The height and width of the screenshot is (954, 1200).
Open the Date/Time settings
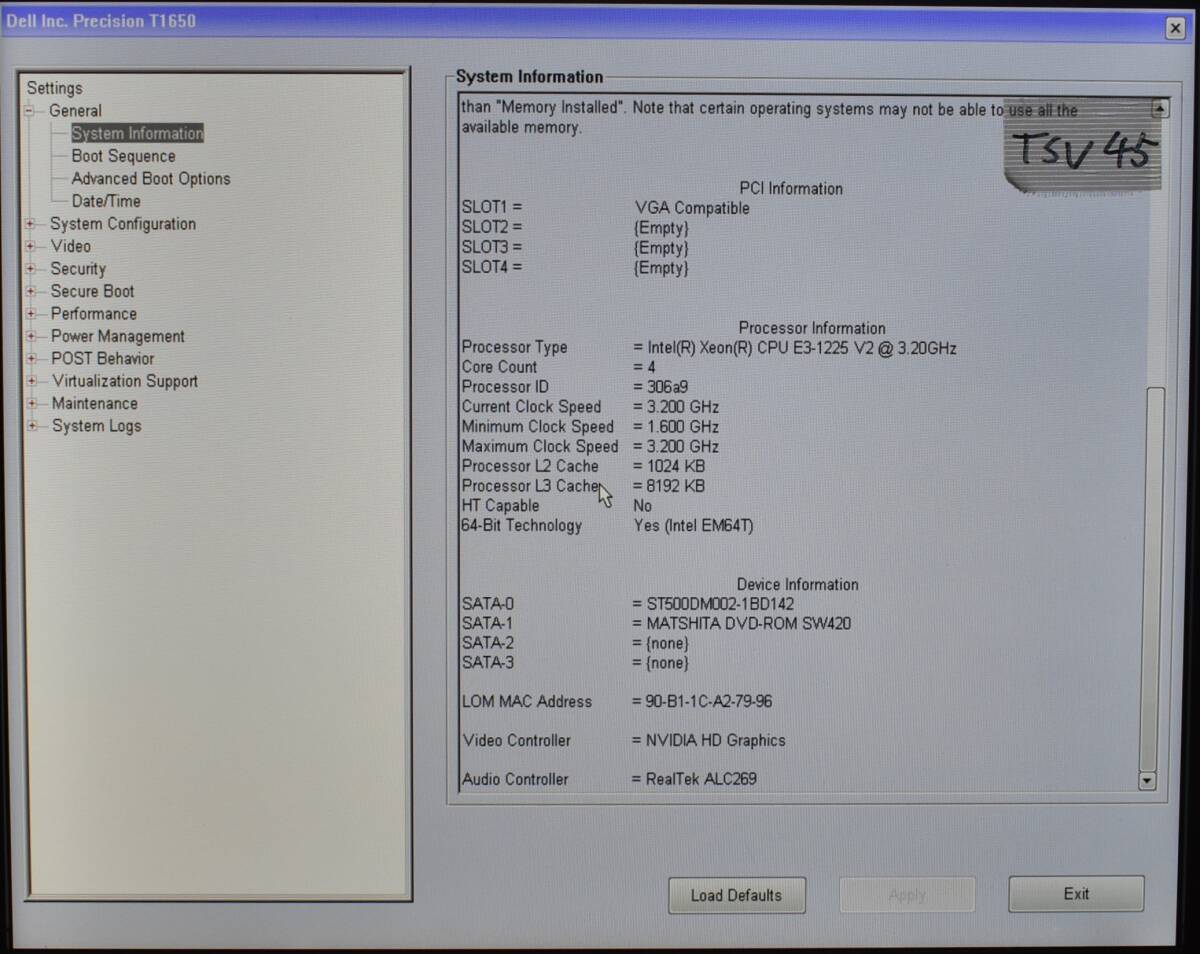106,201
